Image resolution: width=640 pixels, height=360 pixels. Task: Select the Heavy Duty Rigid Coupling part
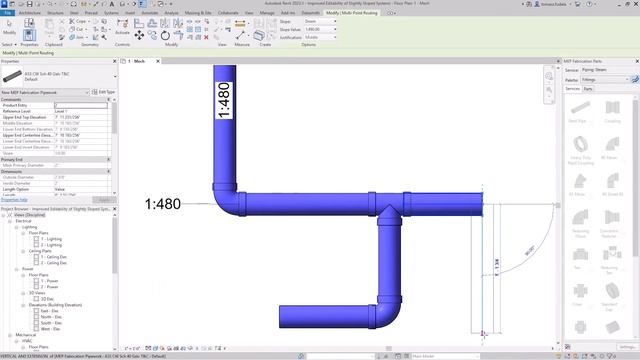click(580, 144)
